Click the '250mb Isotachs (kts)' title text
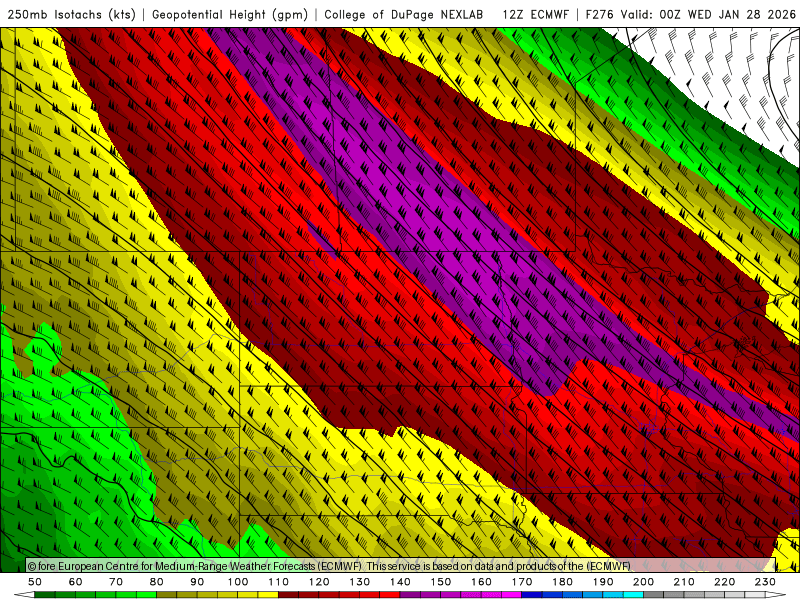This screenshot has width=800, height=600. click(72, 15)
